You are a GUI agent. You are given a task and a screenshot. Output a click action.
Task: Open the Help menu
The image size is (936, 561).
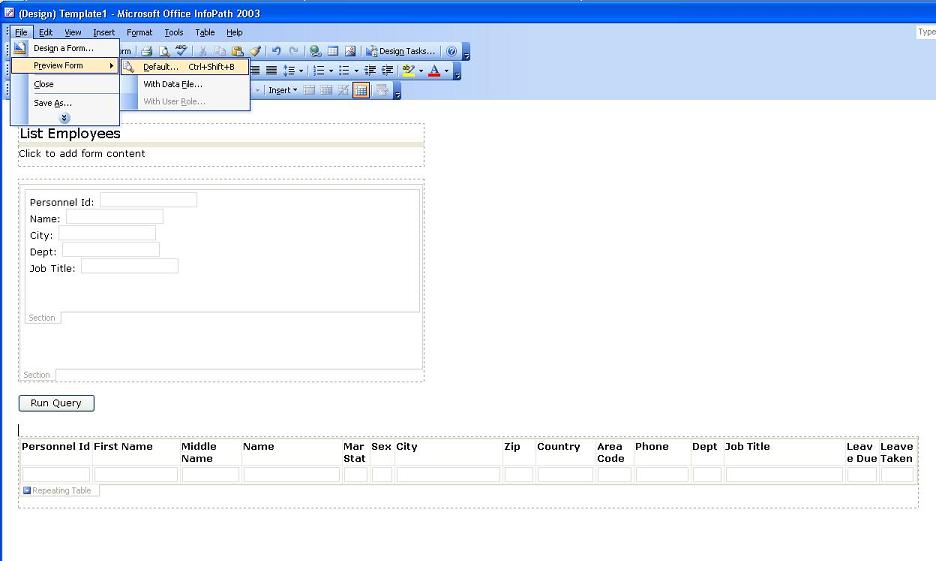pos(234,32)
